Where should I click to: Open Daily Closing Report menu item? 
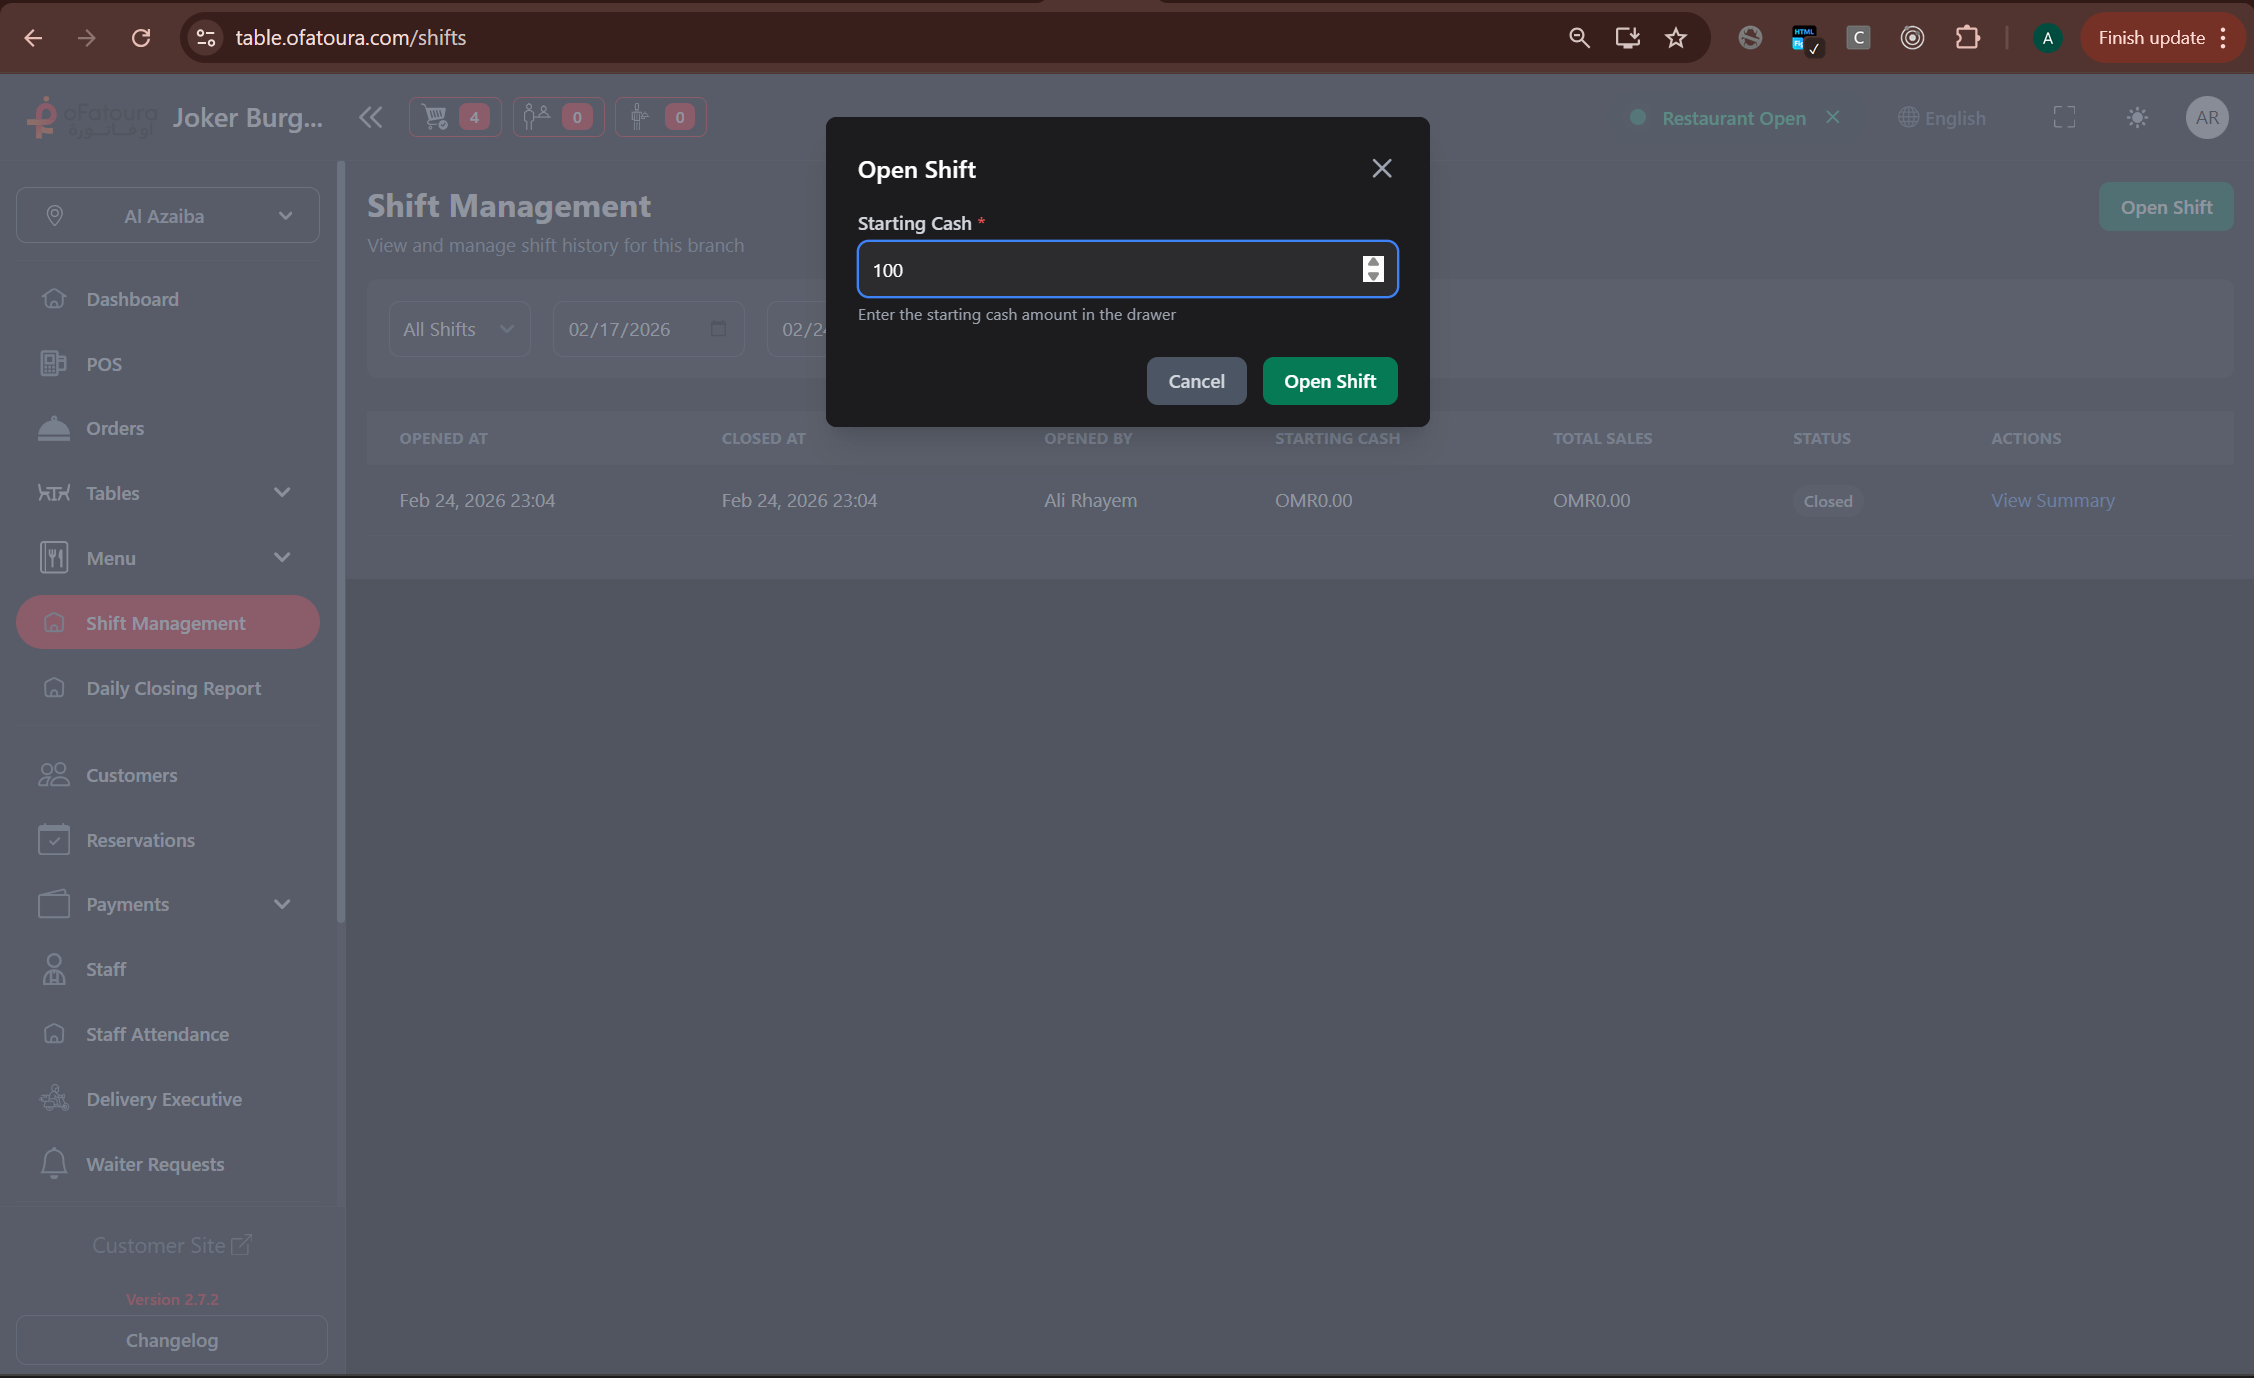click(173, 688)
